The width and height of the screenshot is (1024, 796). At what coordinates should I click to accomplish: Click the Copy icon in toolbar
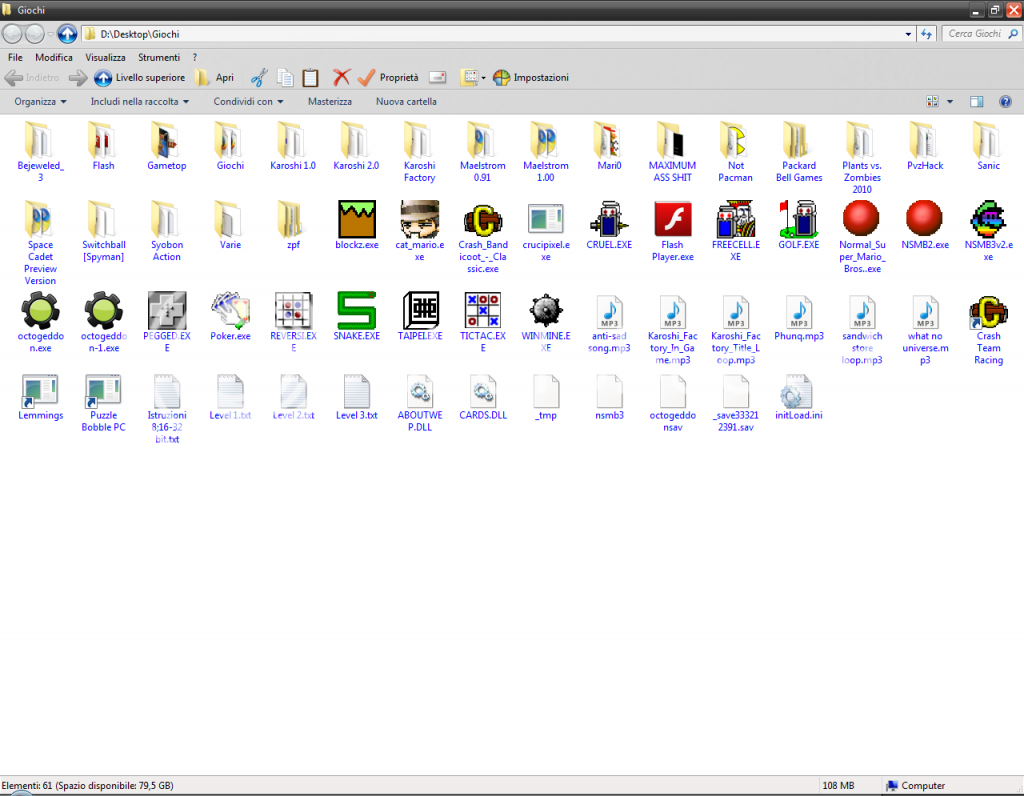(285, 77)
